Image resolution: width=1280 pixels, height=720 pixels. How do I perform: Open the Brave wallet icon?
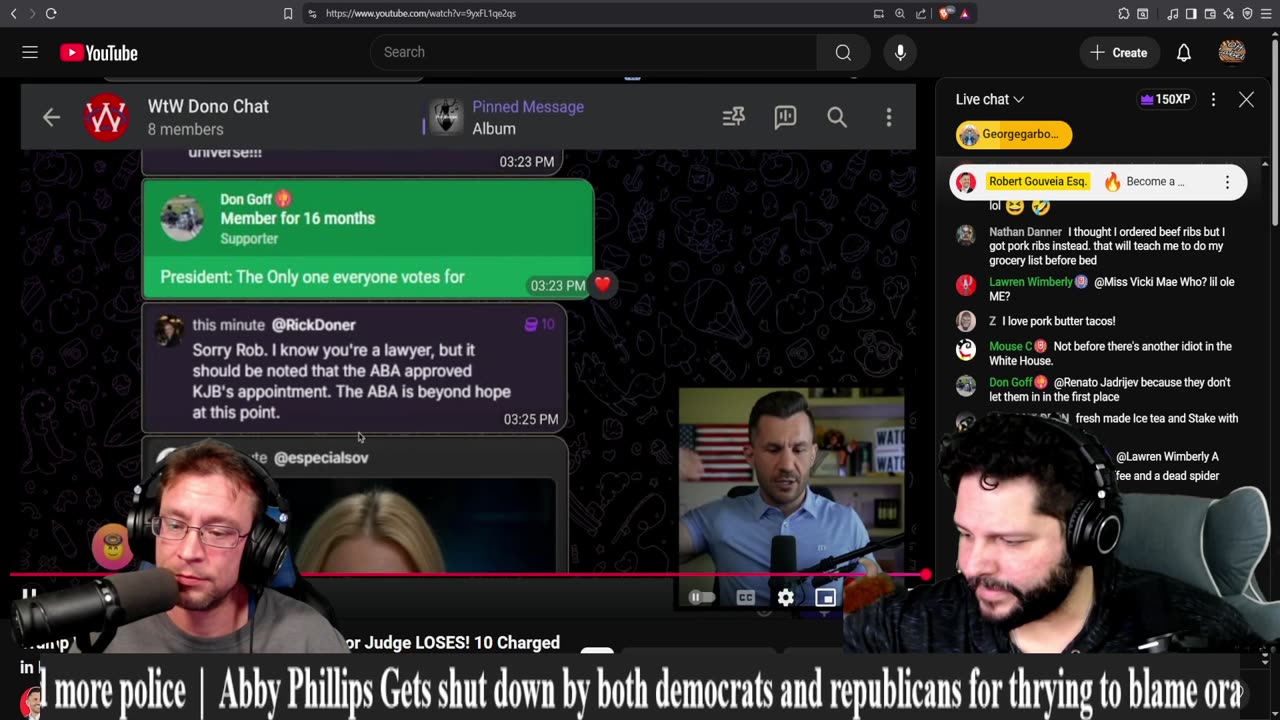pos(1210,13)
